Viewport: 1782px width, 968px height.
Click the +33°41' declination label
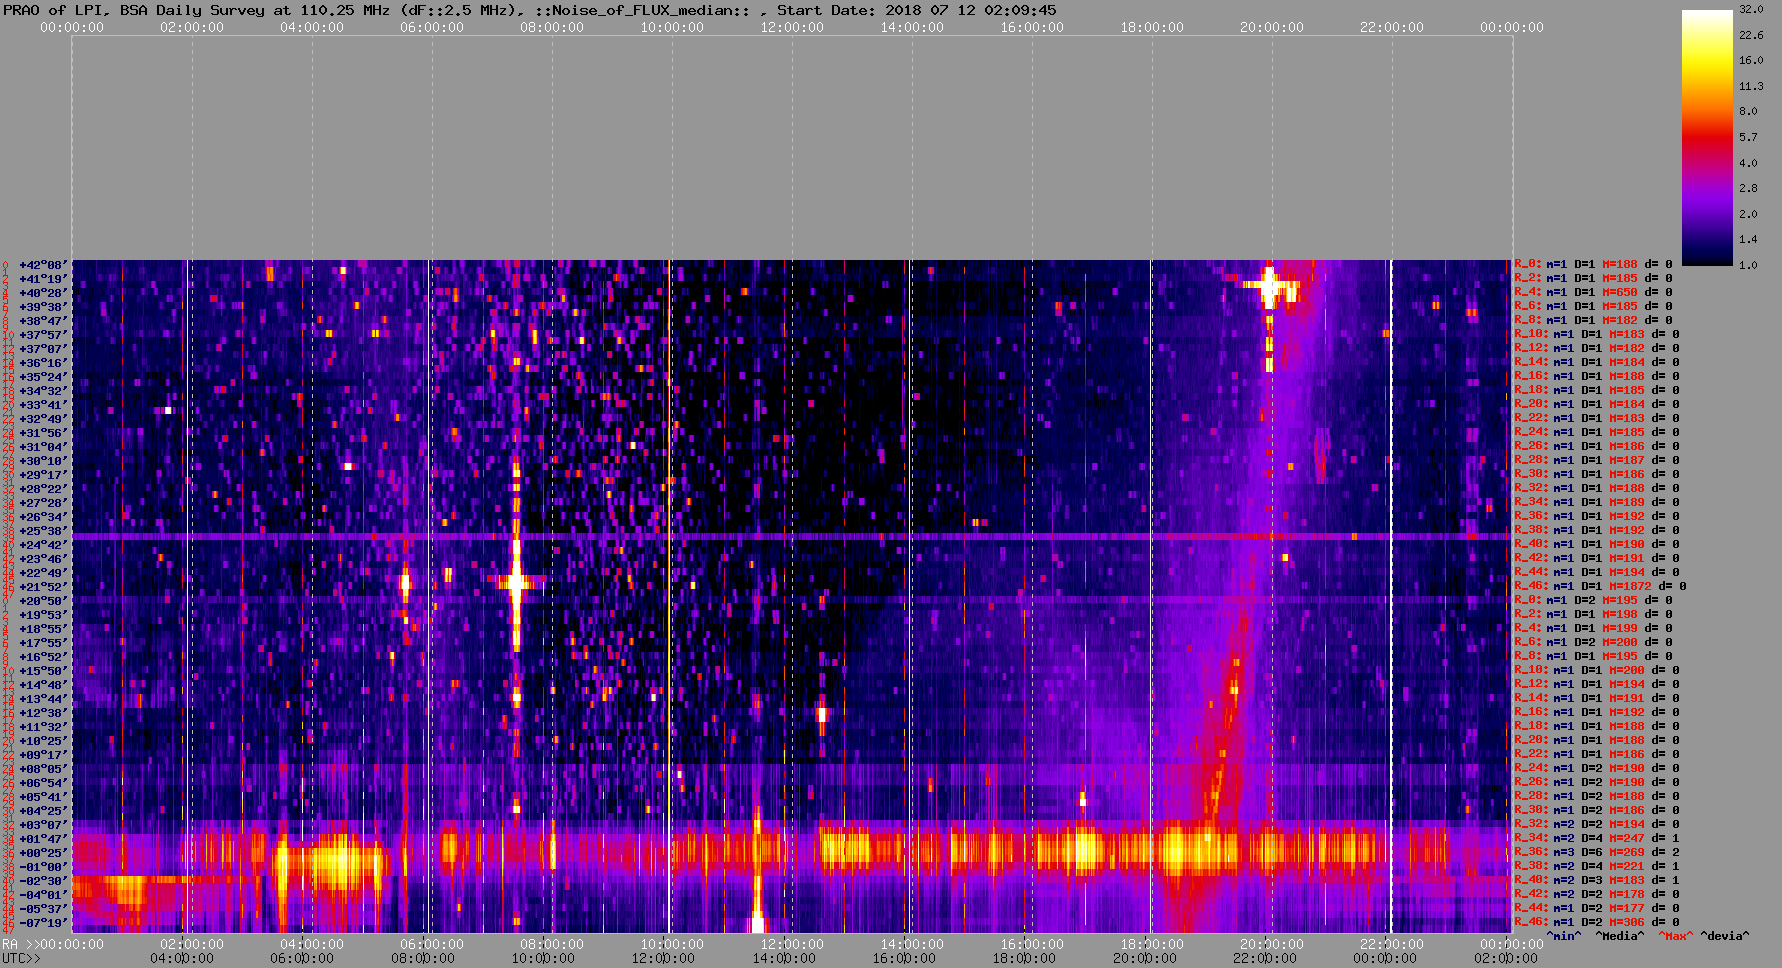pyautogui.click(x=43, y=405)
